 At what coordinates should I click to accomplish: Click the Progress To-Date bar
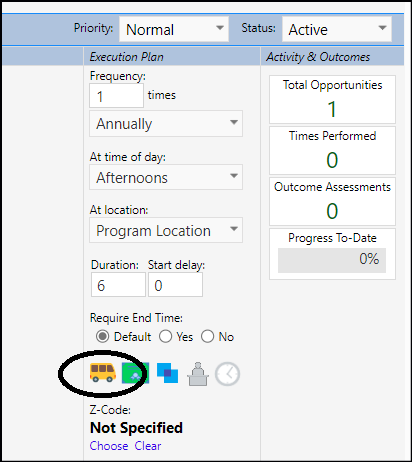(332, 260)
